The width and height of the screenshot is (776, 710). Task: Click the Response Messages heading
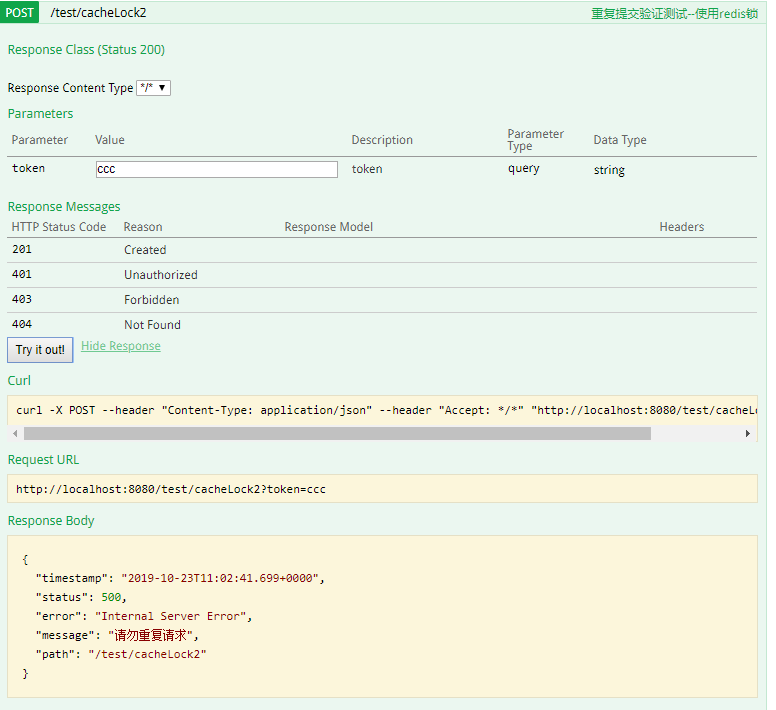[x=64, y=207]
